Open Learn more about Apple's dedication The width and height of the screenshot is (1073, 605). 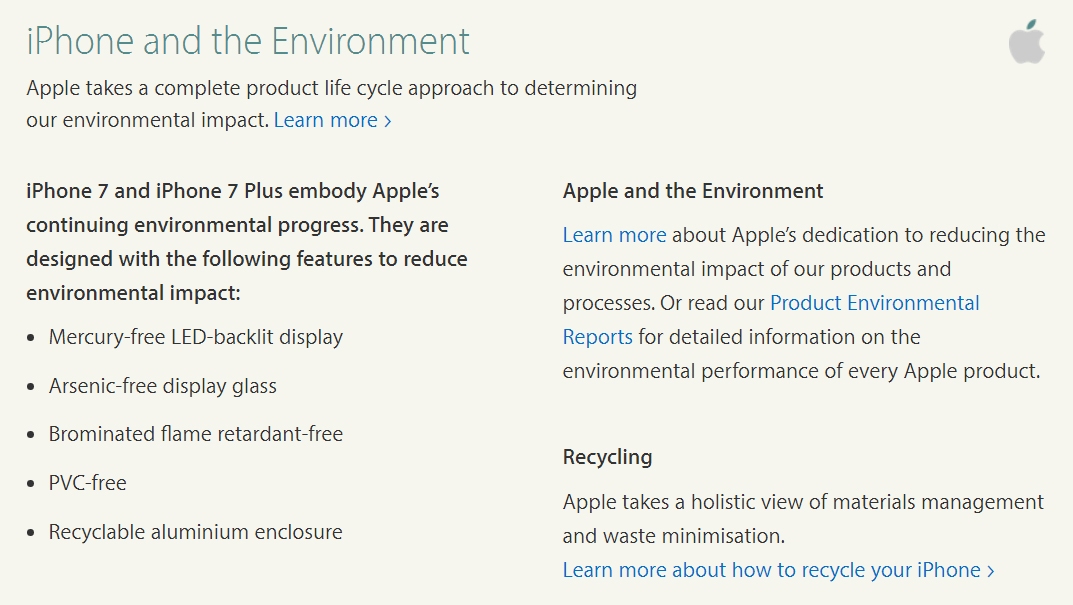[x=614, y=235]
